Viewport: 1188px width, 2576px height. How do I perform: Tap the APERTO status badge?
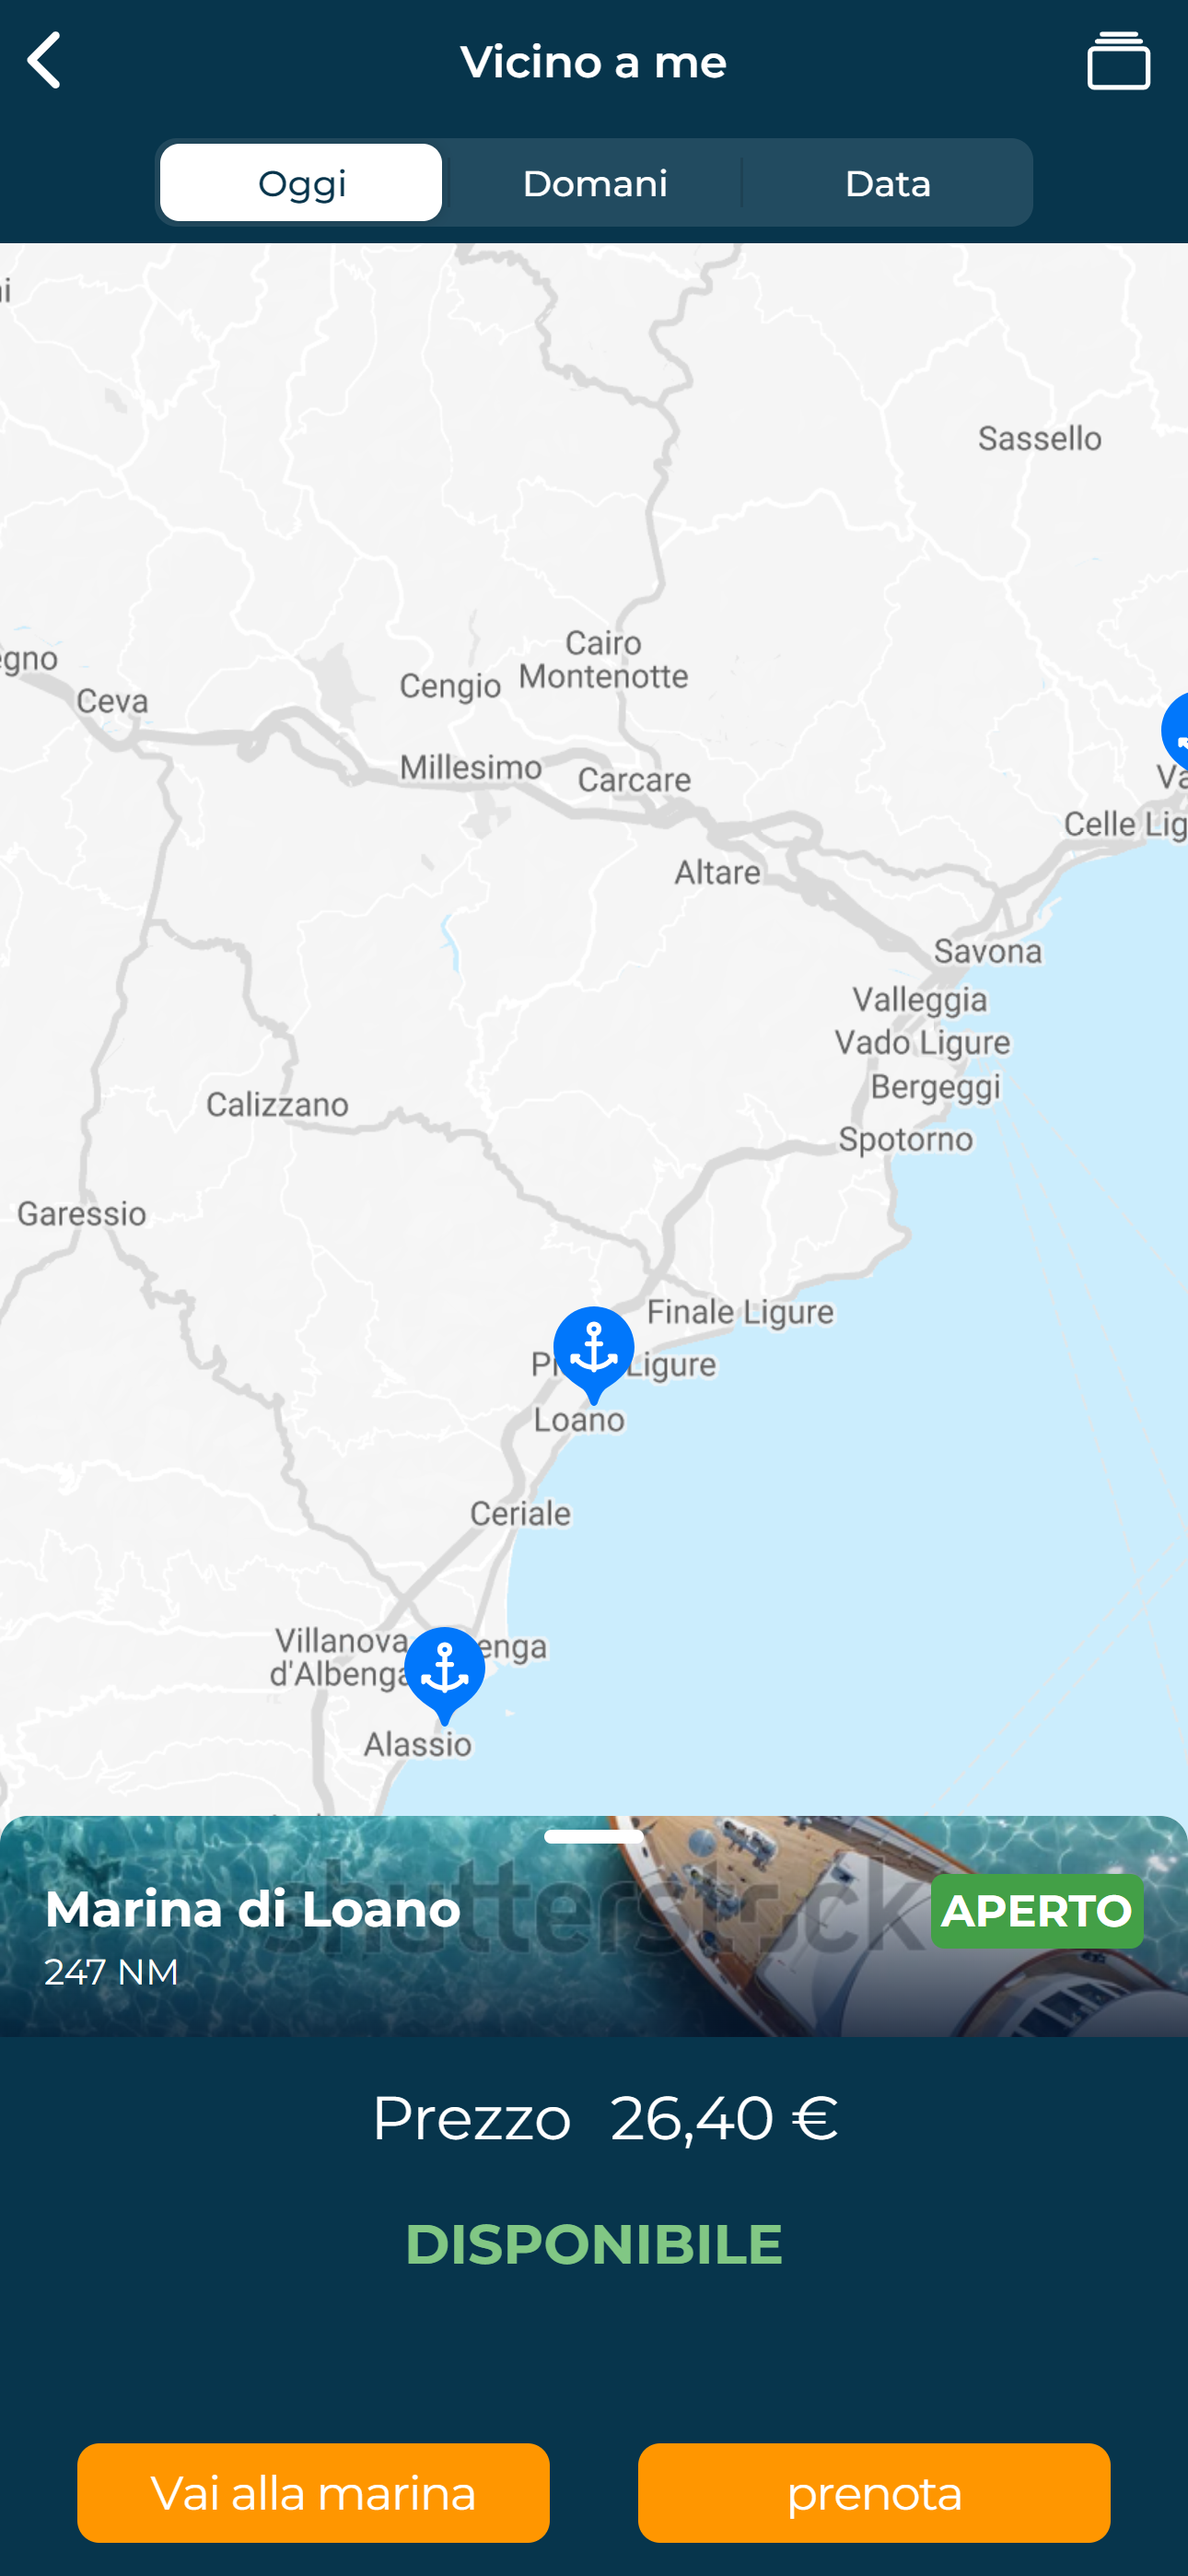tap(1037, 1911)
